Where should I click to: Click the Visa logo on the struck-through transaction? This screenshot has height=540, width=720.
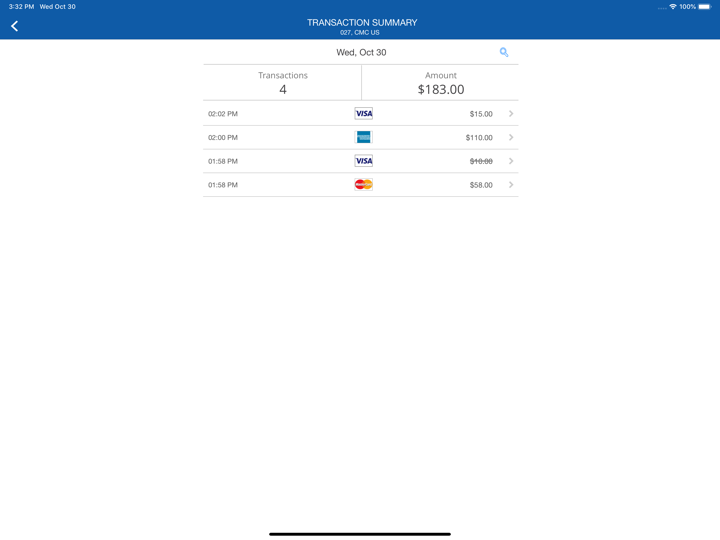click(363, 161)
